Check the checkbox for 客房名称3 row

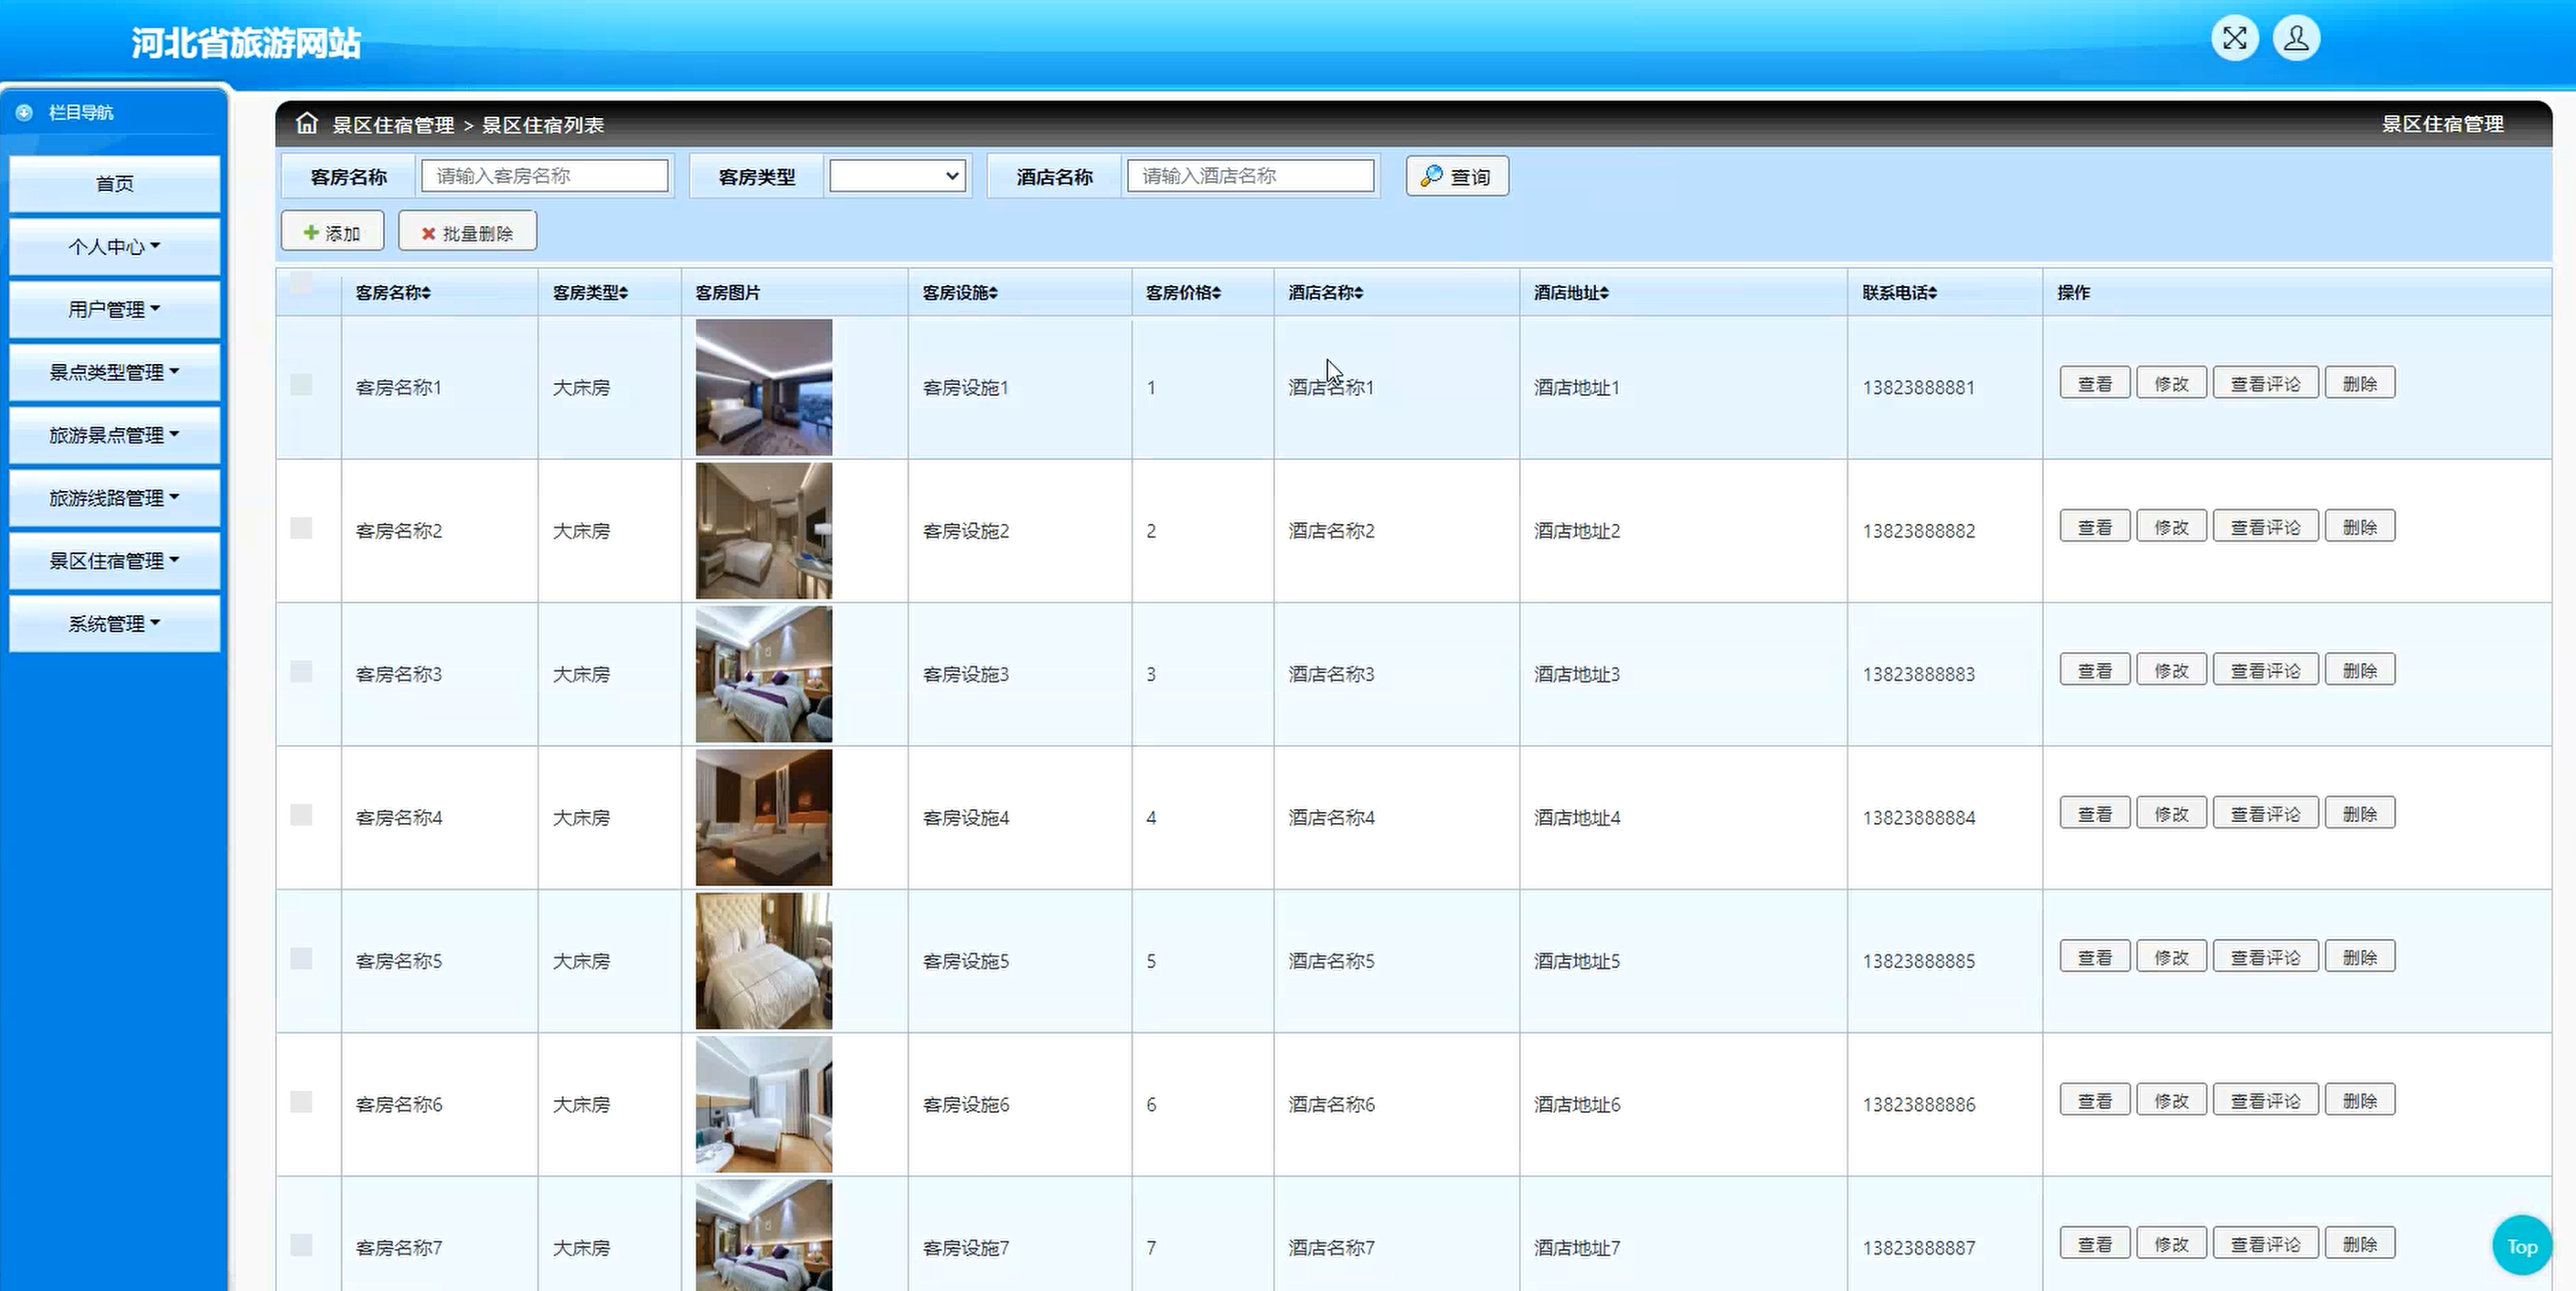pos(301,671)
